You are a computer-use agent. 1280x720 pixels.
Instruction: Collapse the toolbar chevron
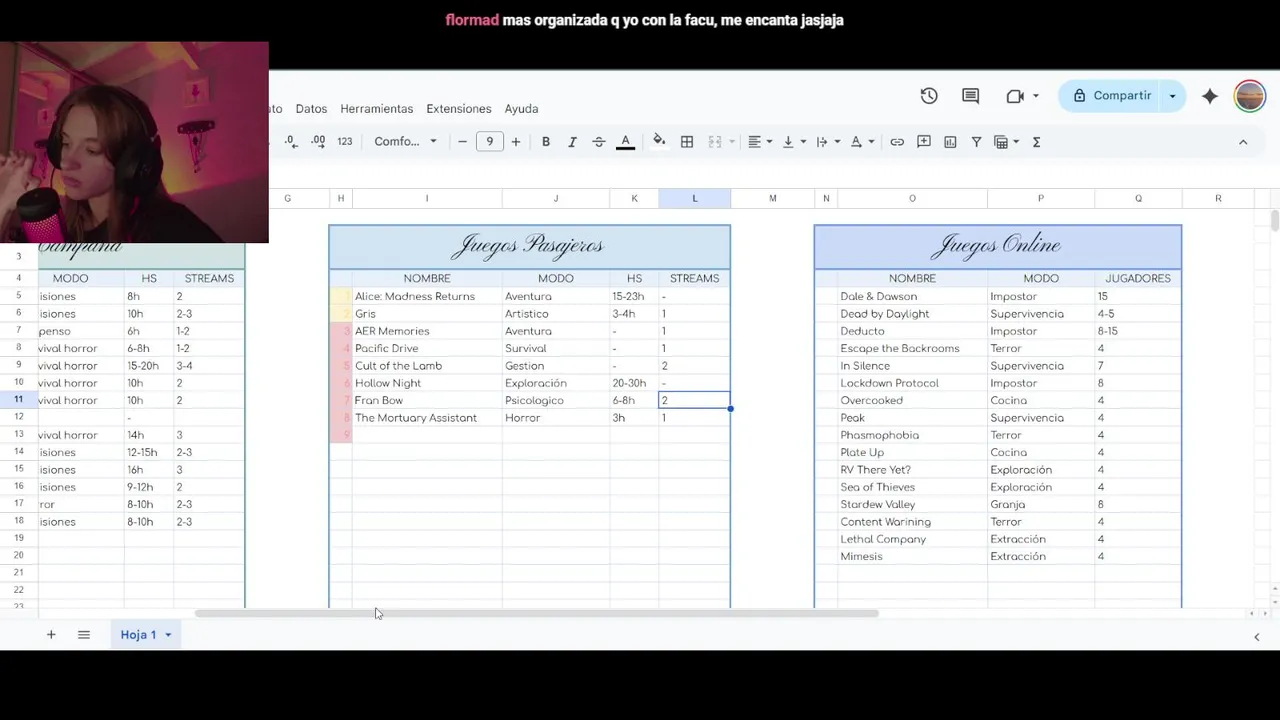coord(1243,142)
